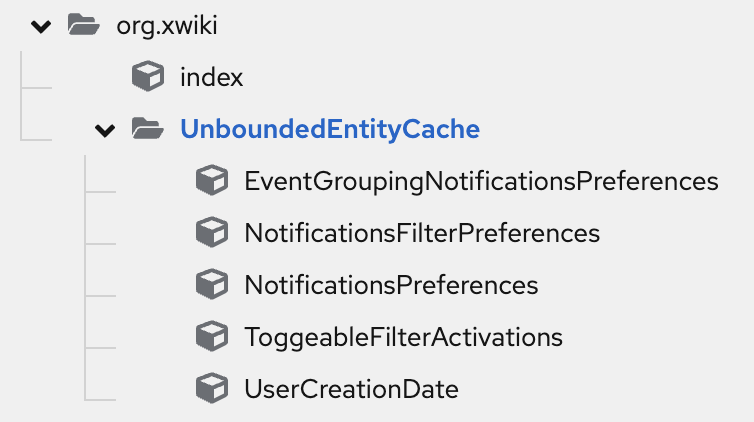The image size is (754, 422).
Task: Select the org.xwiki label
Action: (x=167, y=25)
